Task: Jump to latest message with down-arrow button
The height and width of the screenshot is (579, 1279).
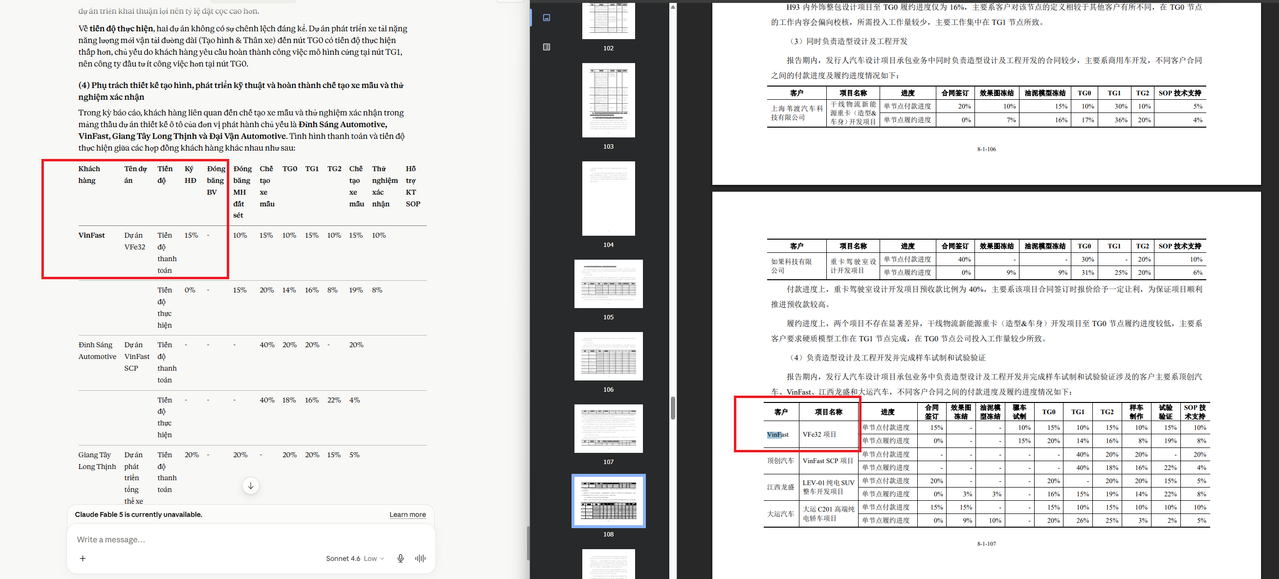Action: 251,486
